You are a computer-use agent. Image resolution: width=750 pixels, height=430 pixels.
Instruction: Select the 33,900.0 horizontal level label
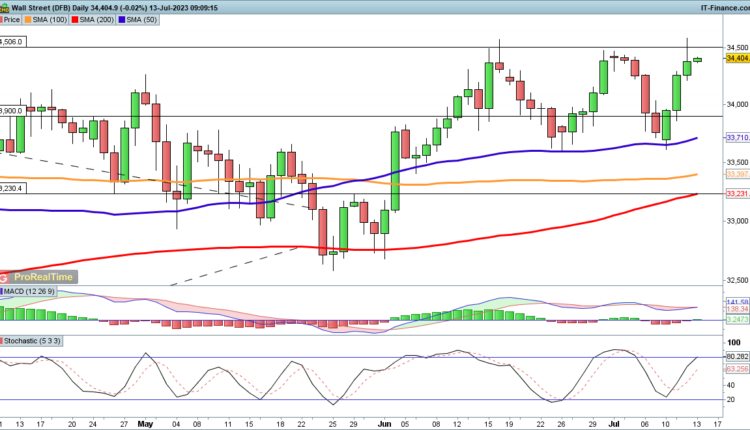(x=12, y=111)
